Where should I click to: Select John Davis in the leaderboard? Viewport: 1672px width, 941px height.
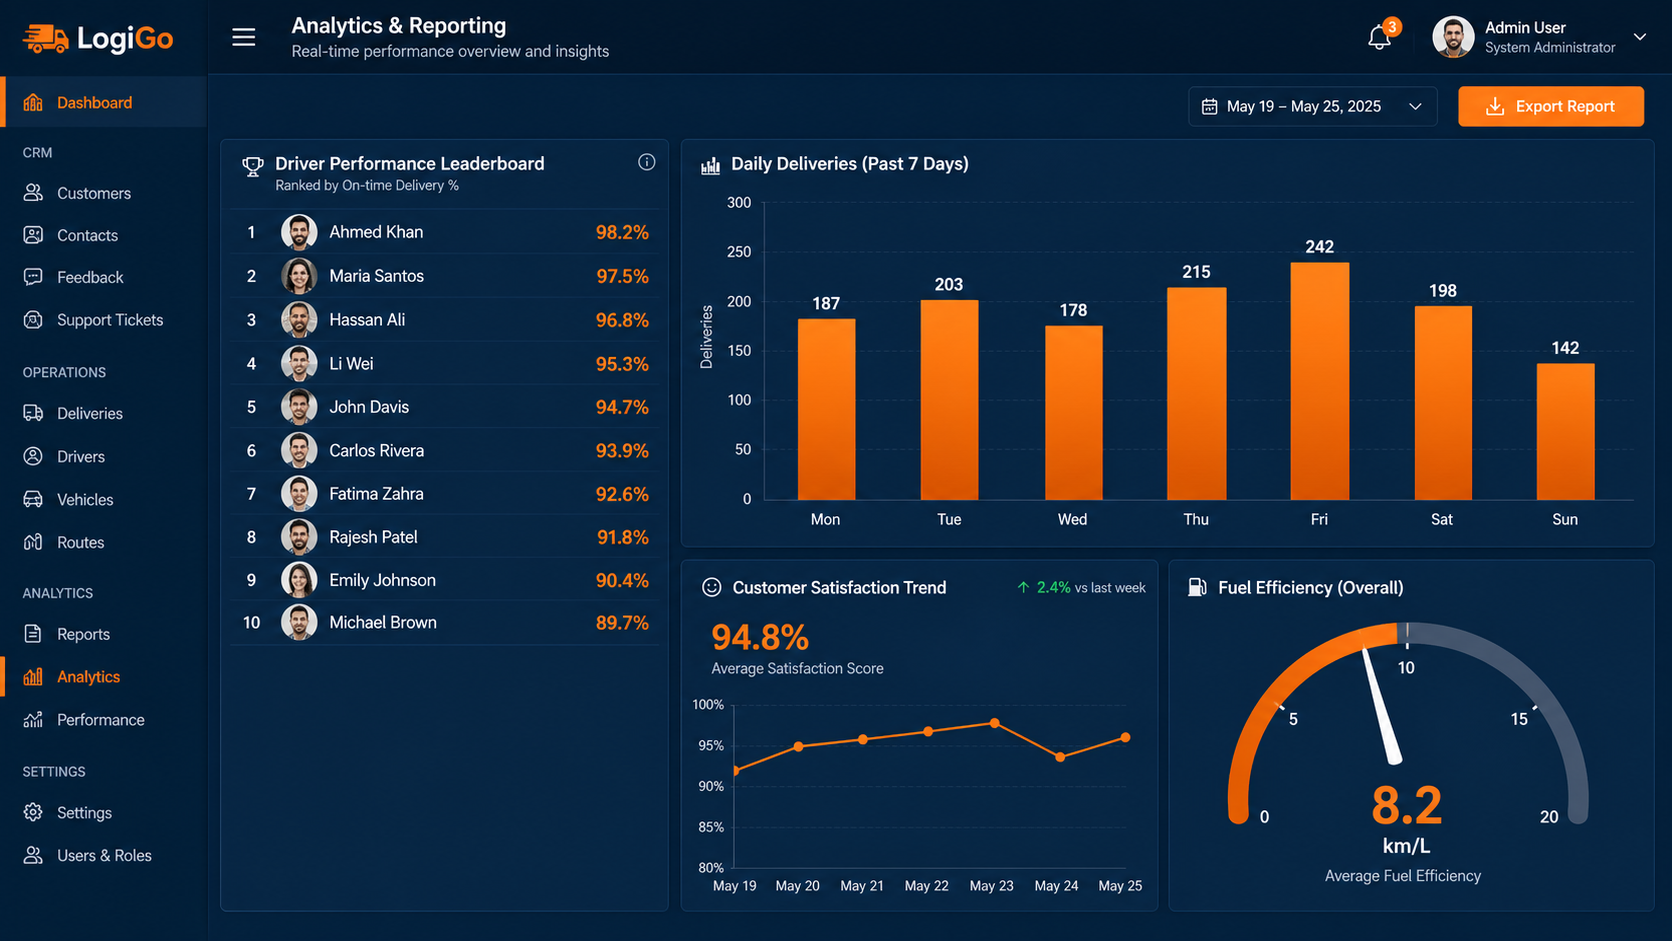click(445, 407)
